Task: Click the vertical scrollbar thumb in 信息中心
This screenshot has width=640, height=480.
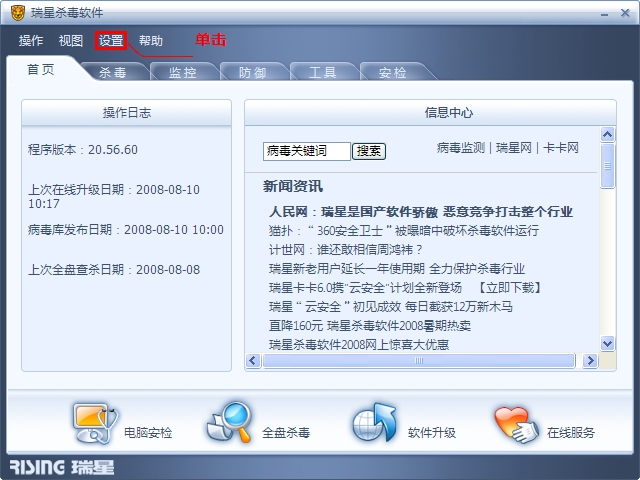Action: point(607,166)
